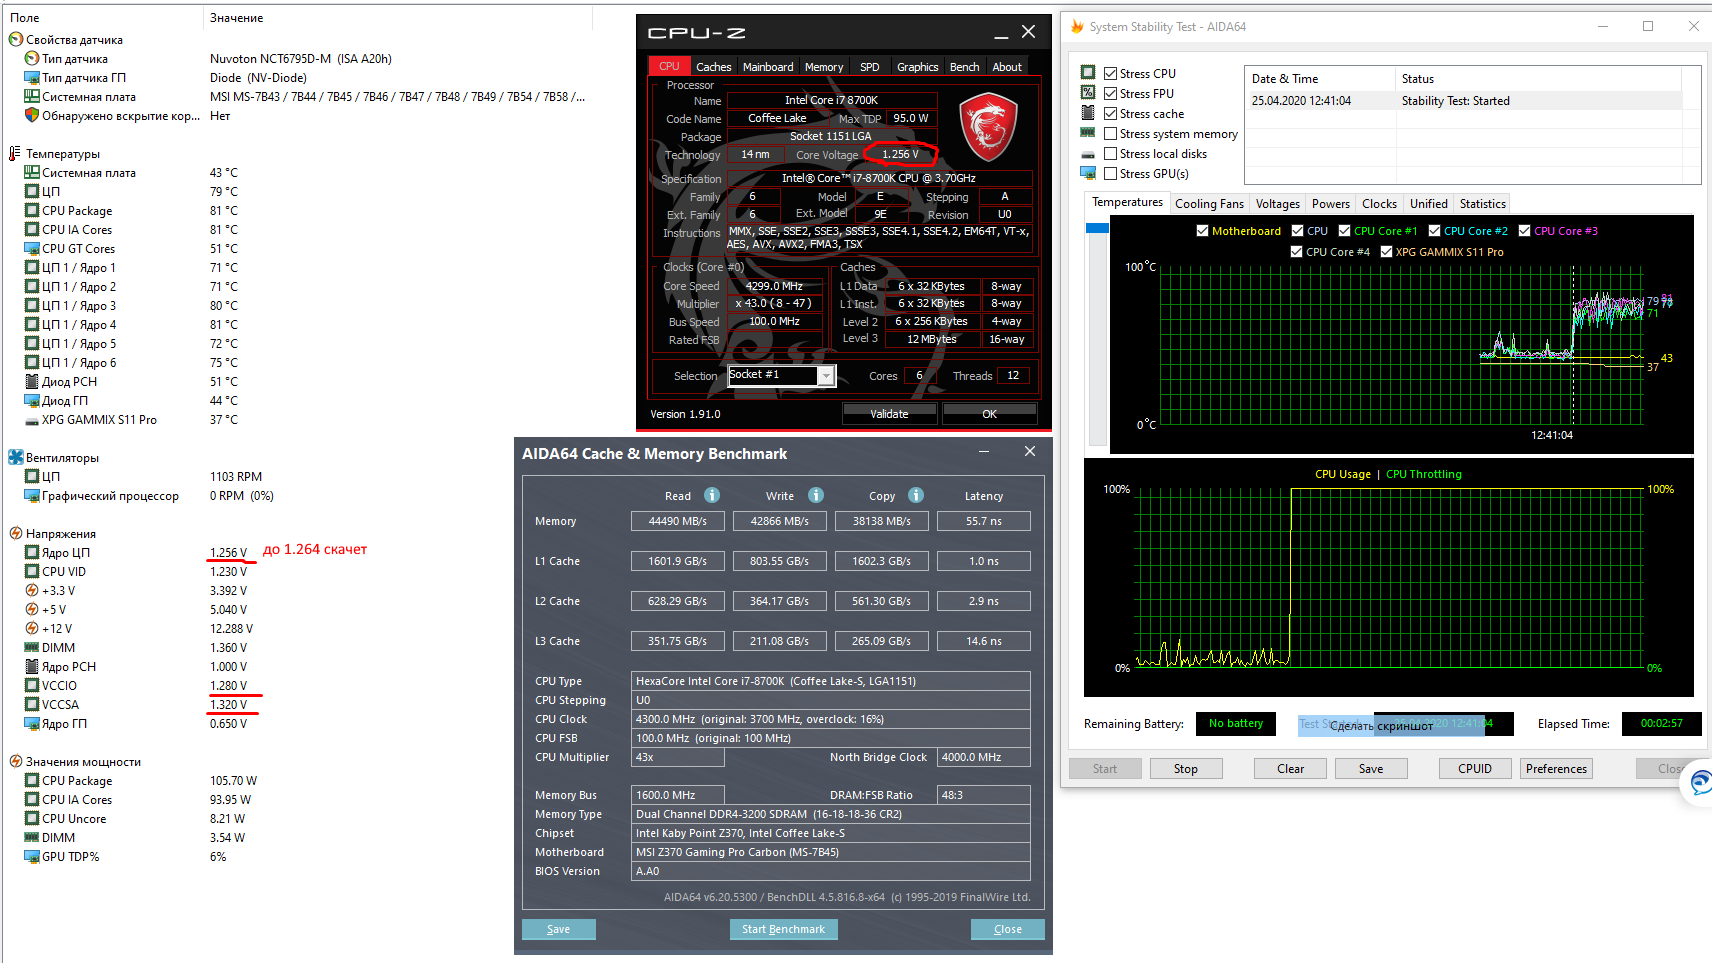The width and height of the screenshot is (1712, 963).
Task: Switch to the Bench tab in CPU-Z
Action: tap(964, 67)
